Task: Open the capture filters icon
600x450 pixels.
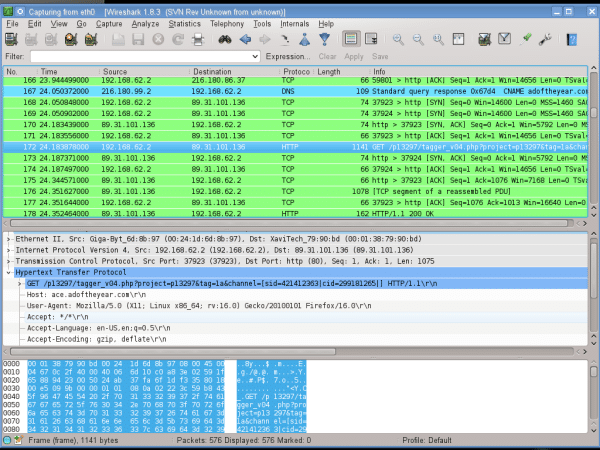Action: pos(484,39)
